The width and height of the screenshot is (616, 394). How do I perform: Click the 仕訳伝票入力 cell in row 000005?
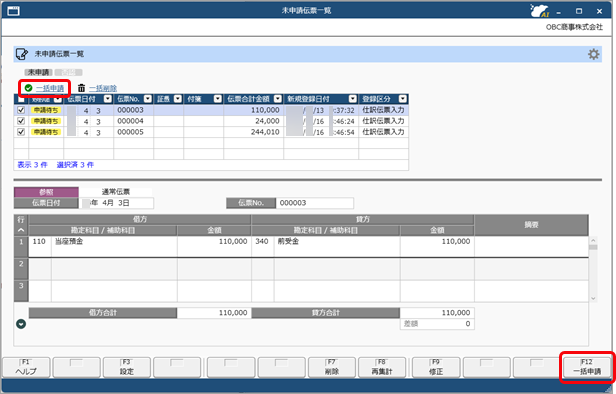click(x=383, y=132)
